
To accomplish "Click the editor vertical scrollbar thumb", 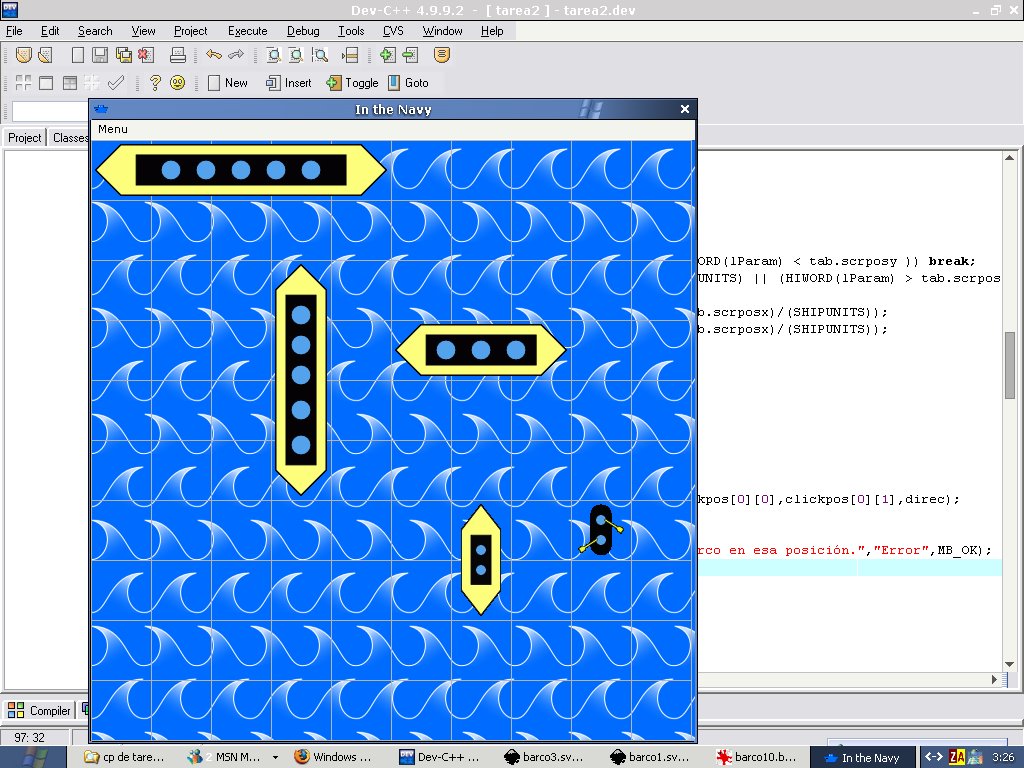I will pyautogui.click(x=1010, y=365).
